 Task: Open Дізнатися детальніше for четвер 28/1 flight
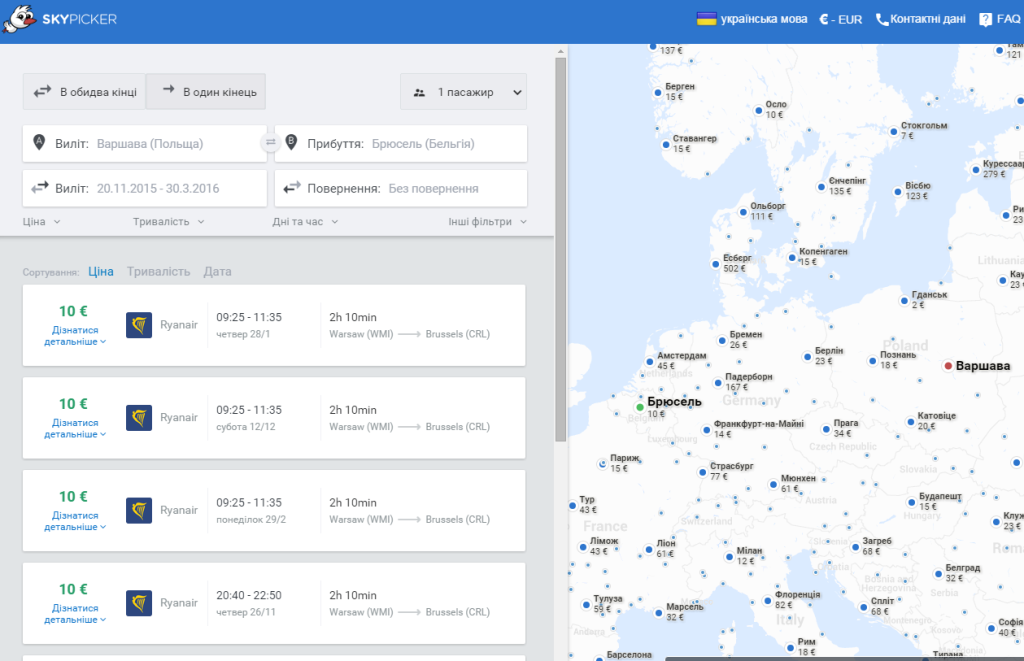[x=75, y=336]
